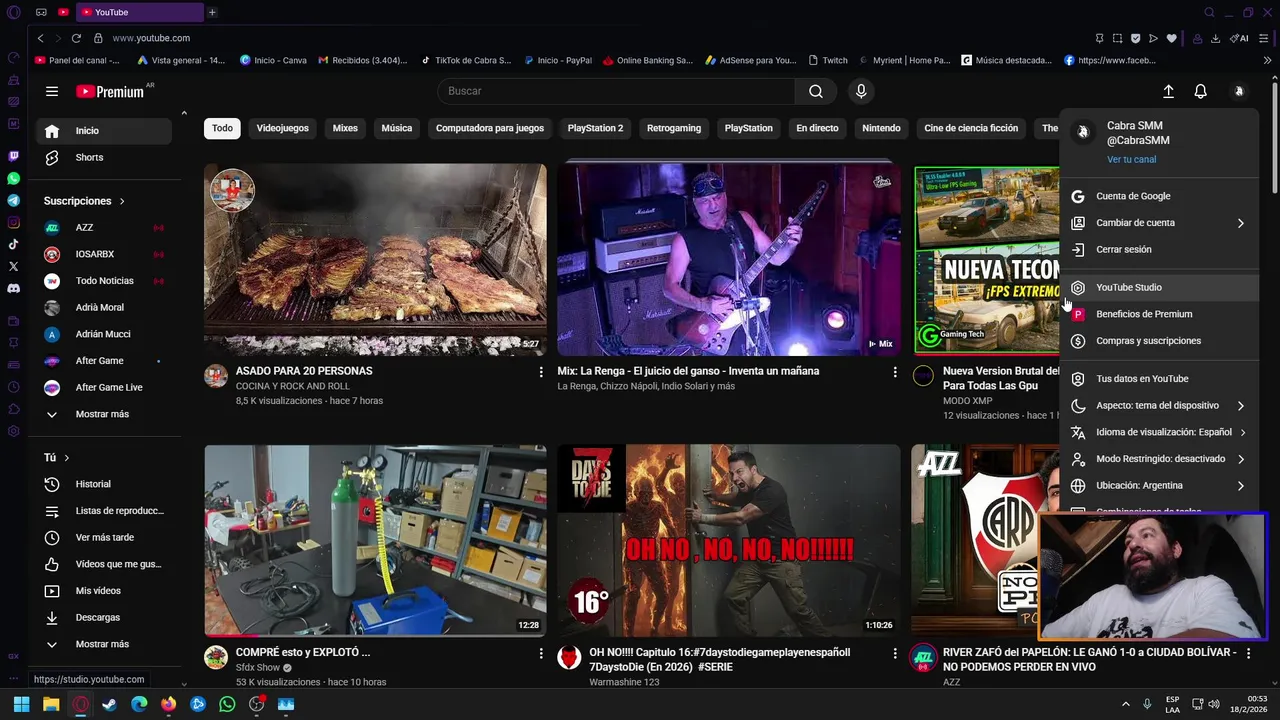Open the Steam taskbar icon
Screen dimensions: 1280x720
[x=109, y=704]
